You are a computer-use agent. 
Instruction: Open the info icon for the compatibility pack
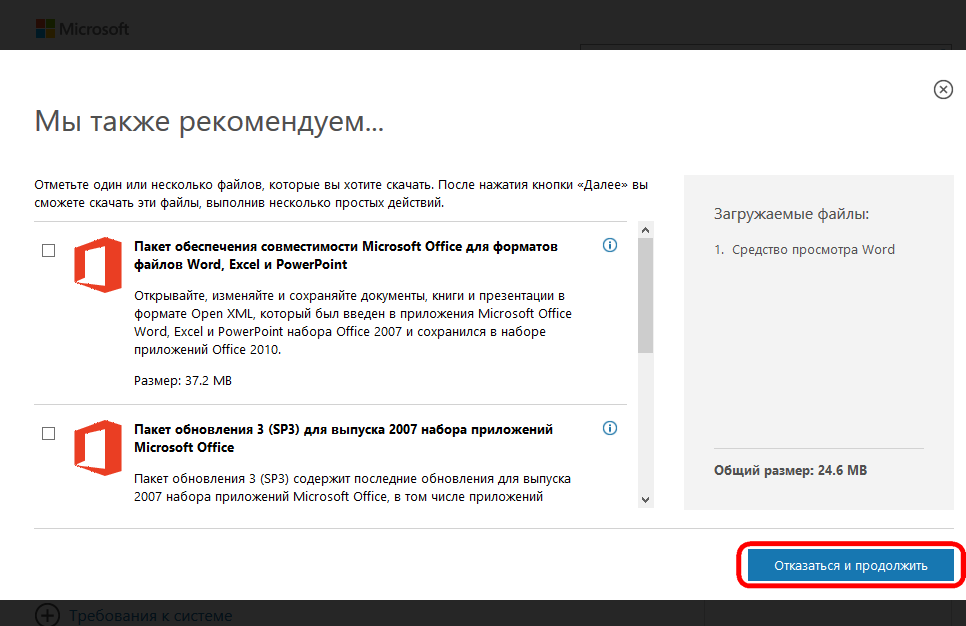coord(610,246)
